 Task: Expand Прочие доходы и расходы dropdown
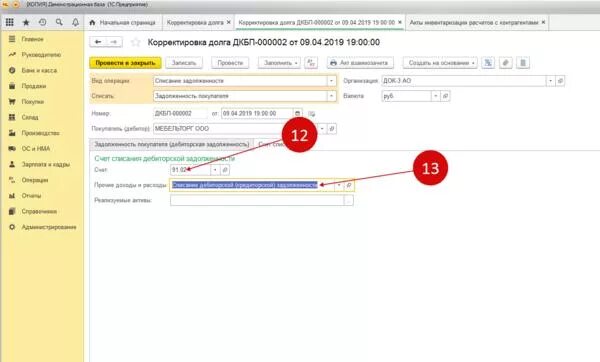[x=339, y=185]
